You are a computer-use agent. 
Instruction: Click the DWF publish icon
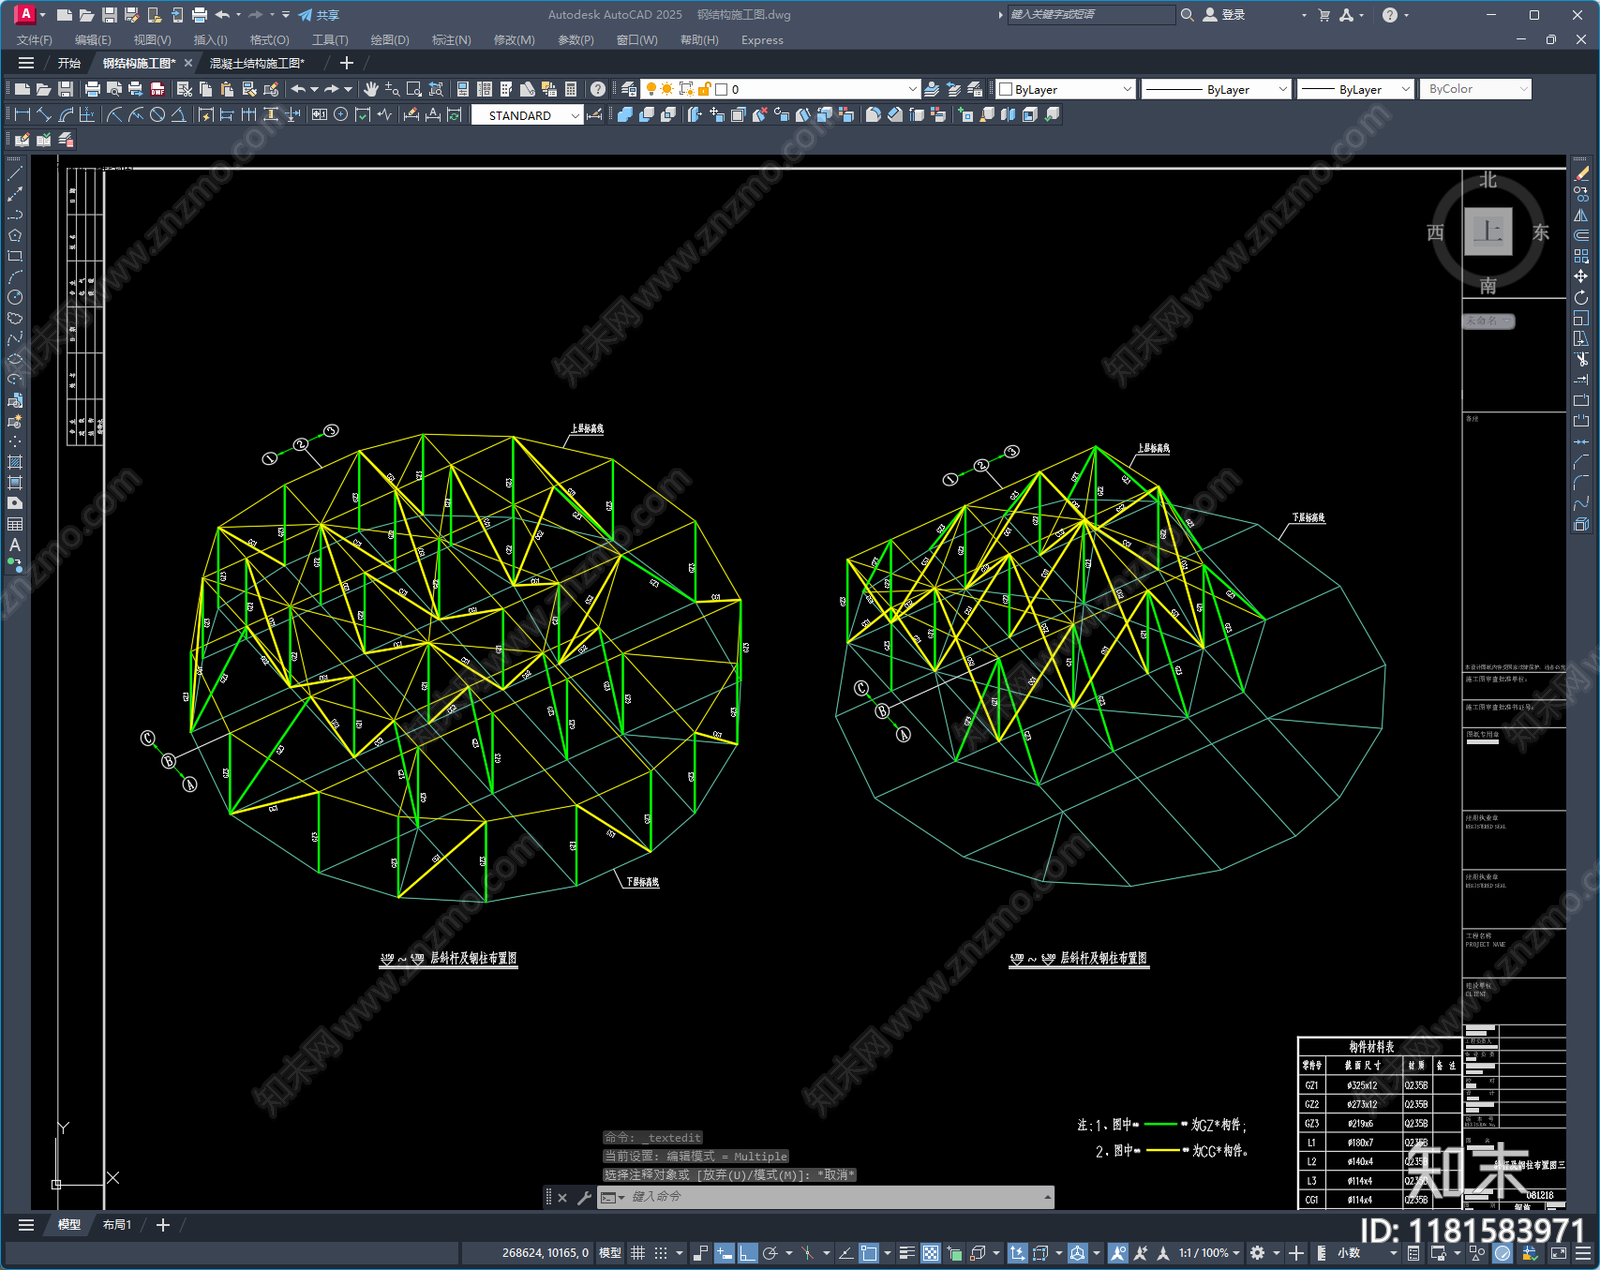coord(157,89)
